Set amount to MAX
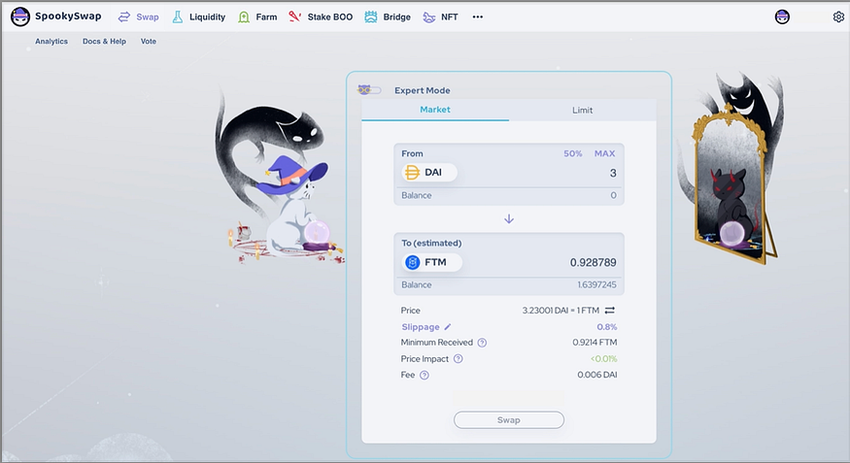The height and width of the screenshot is (463, 850). pos(604,153)
